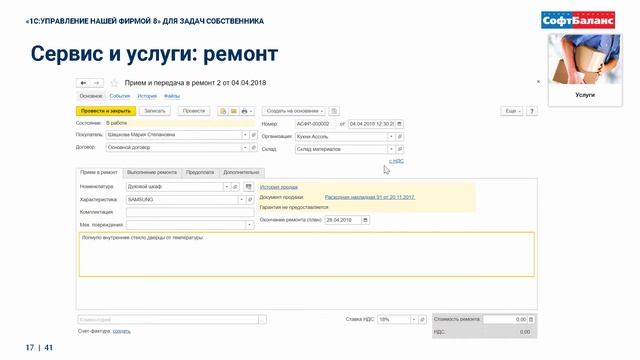Click the Комментарий input field

click(168, 320)
